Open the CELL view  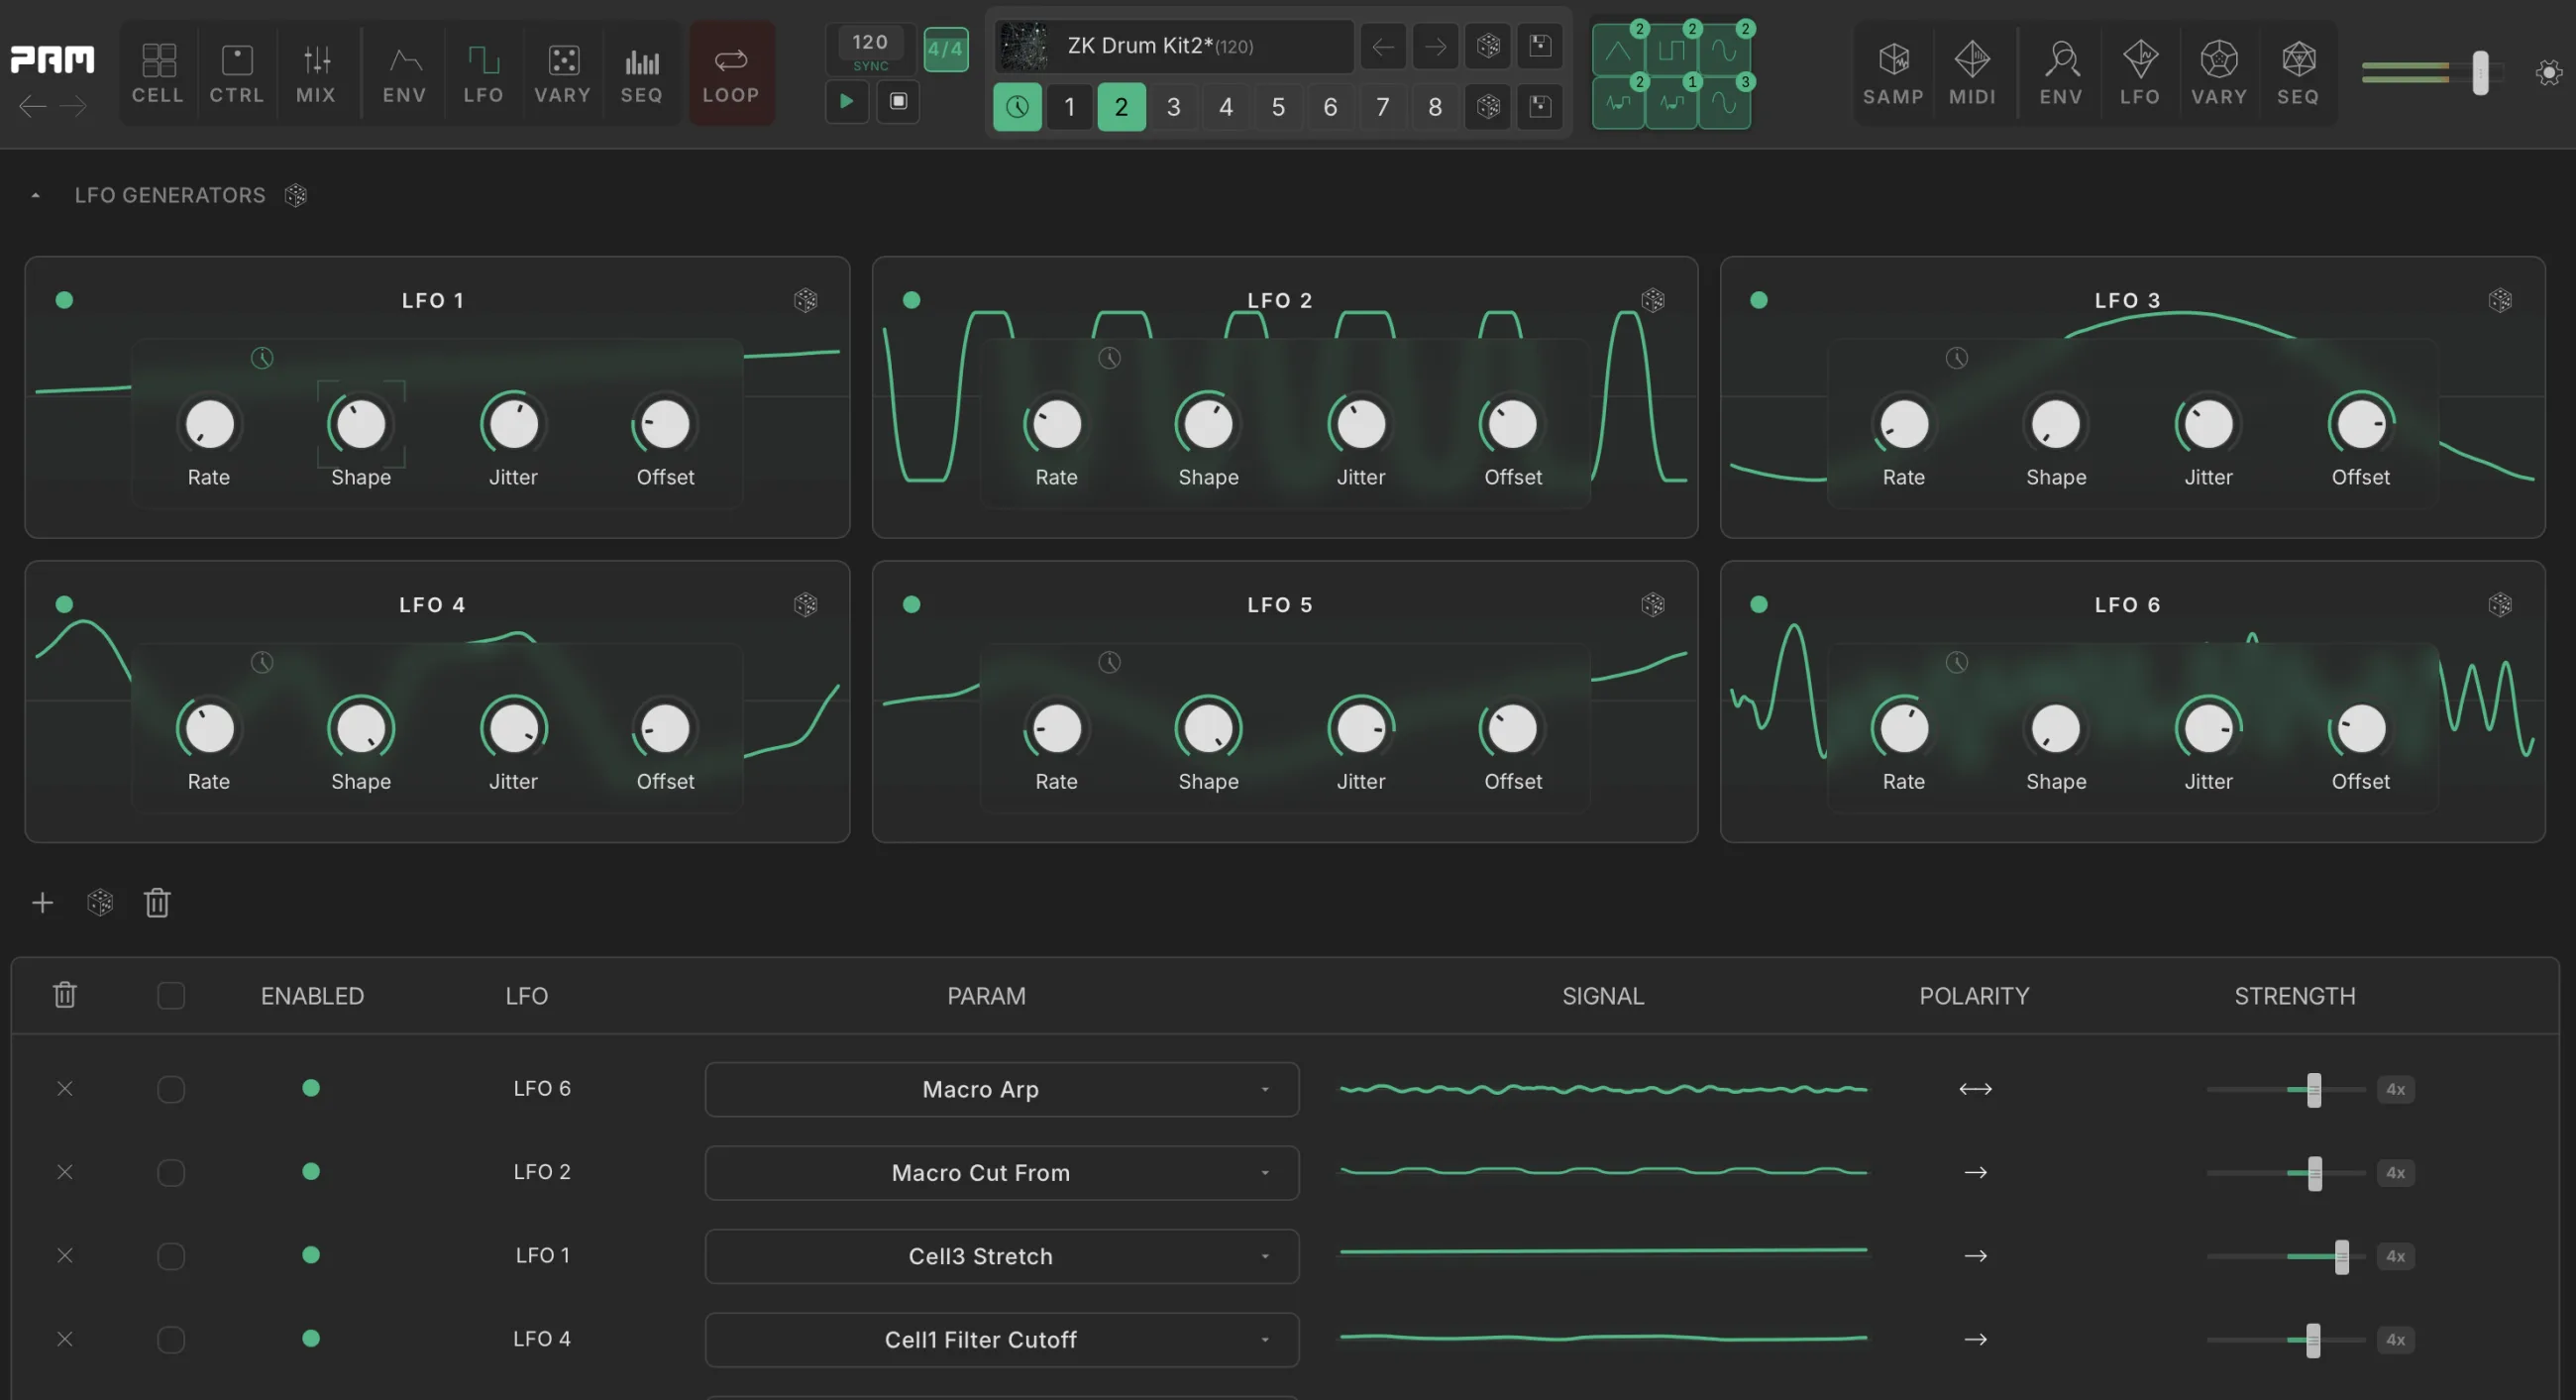[x=158, y=73]
